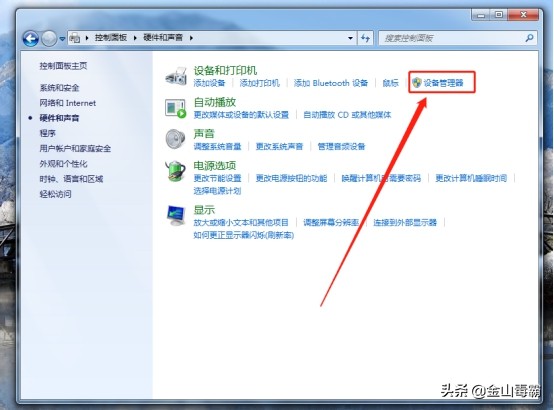Click 选择电源计划 link
Image resolution: width=554 pixels, height=410 pixels.
tap(217, 191)
